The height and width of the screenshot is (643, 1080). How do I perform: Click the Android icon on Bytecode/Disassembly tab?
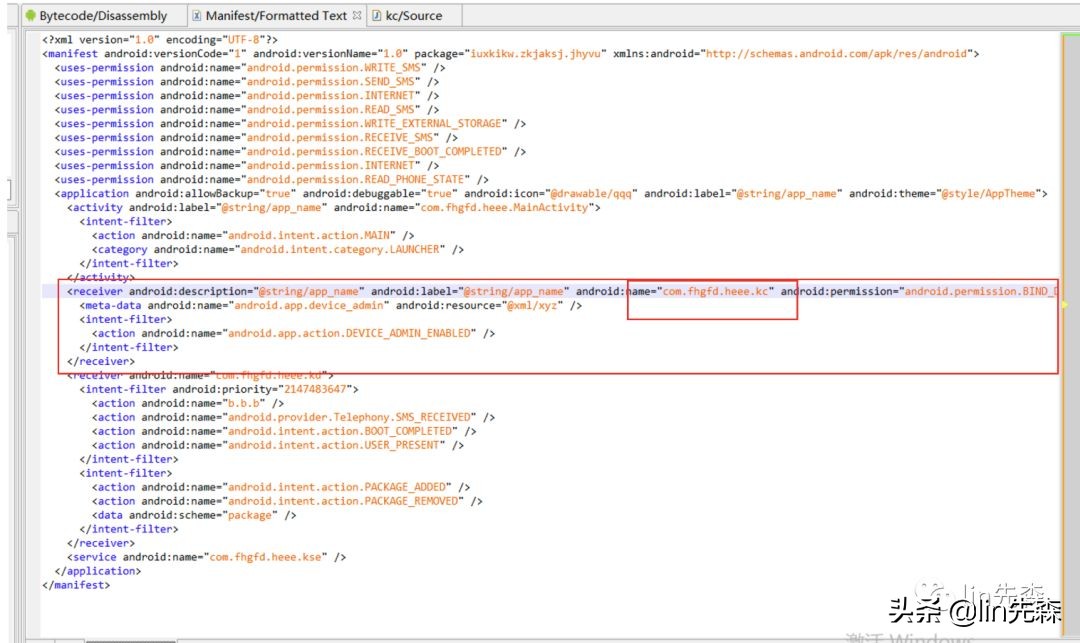[x=30, y=16]
